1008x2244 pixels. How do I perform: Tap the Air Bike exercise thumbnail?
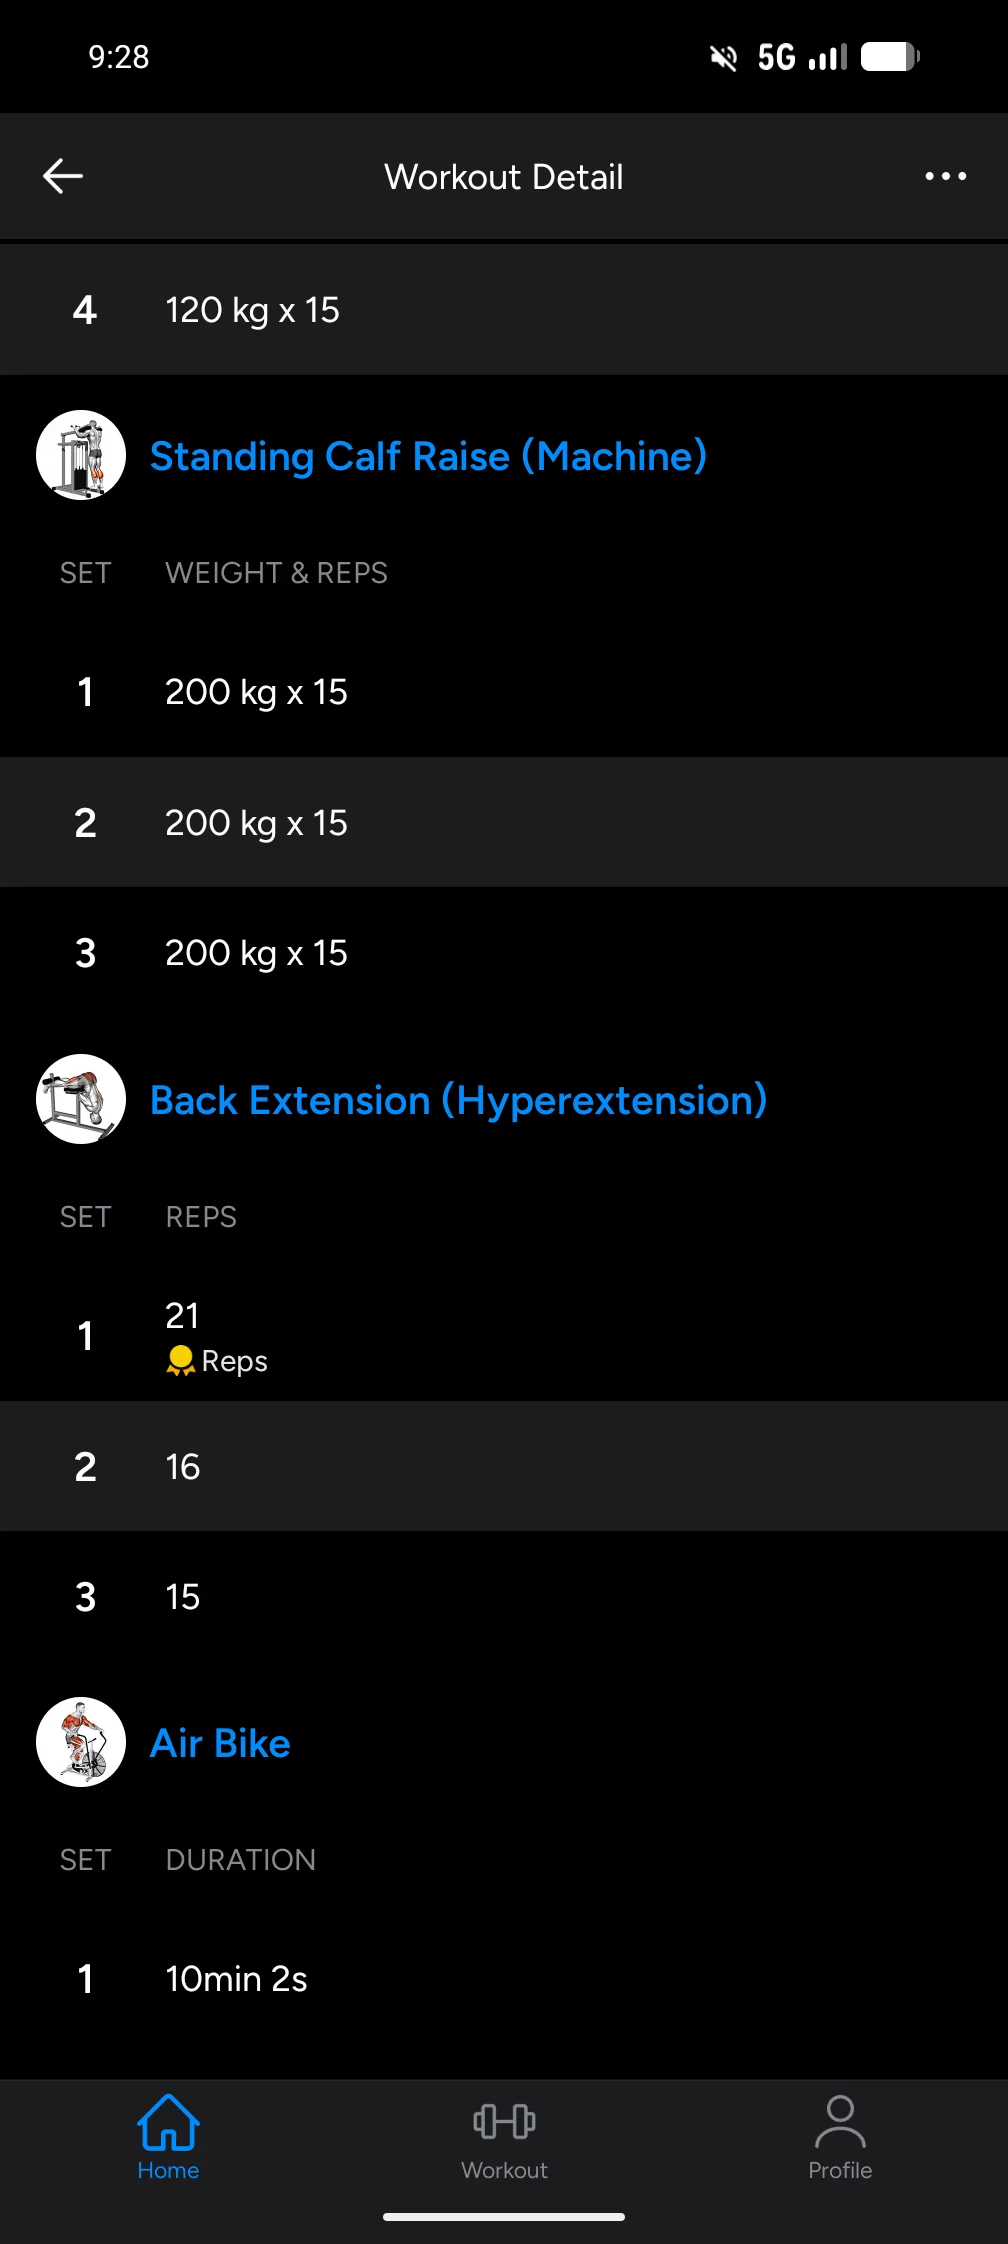tap(81, 1742)
